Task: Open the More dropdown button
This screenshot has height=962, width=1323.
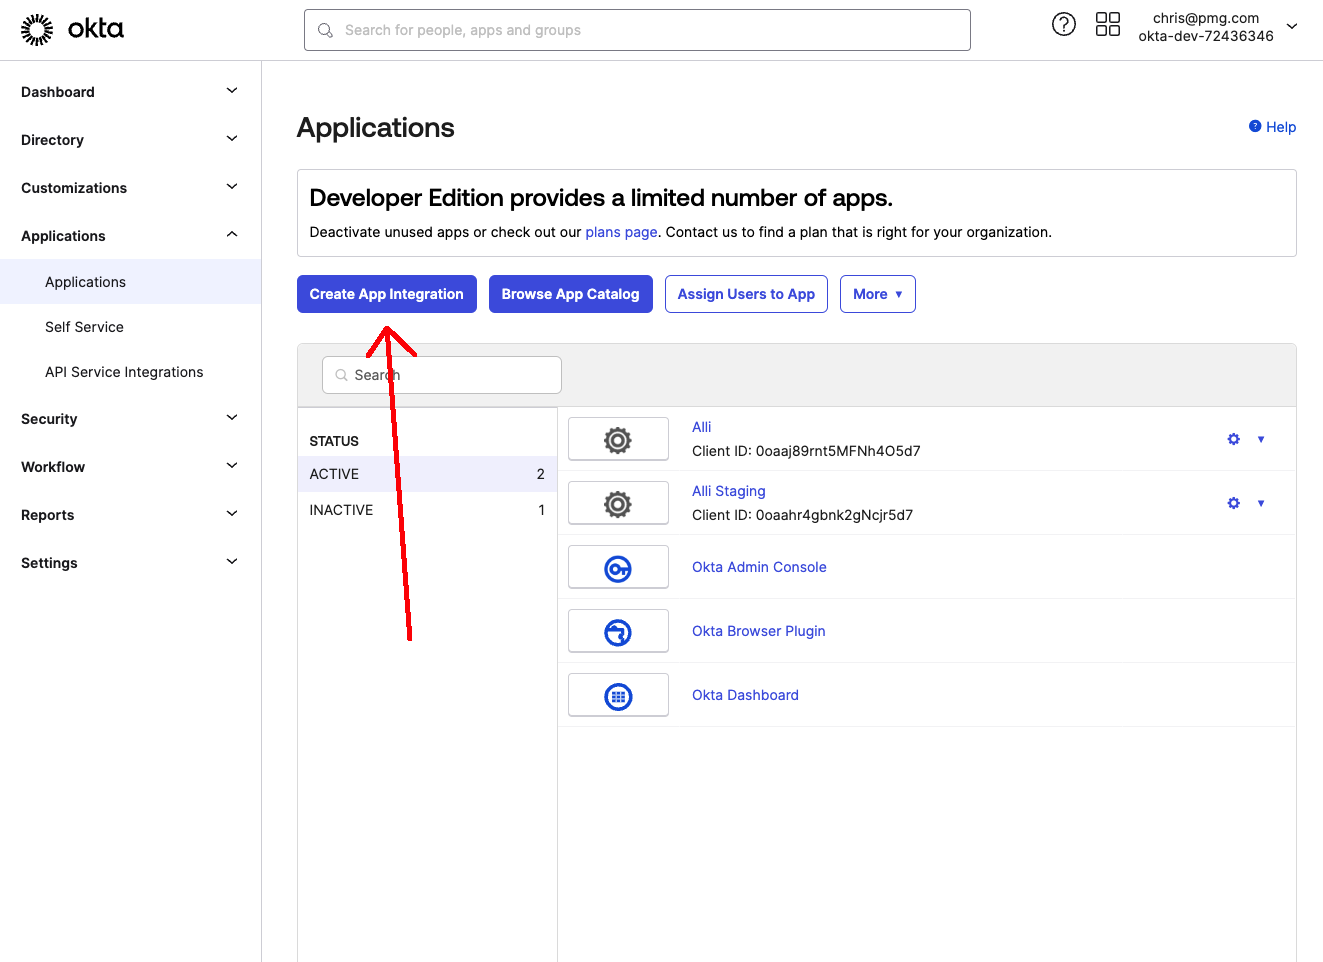Action: click(x=877, y=294)
